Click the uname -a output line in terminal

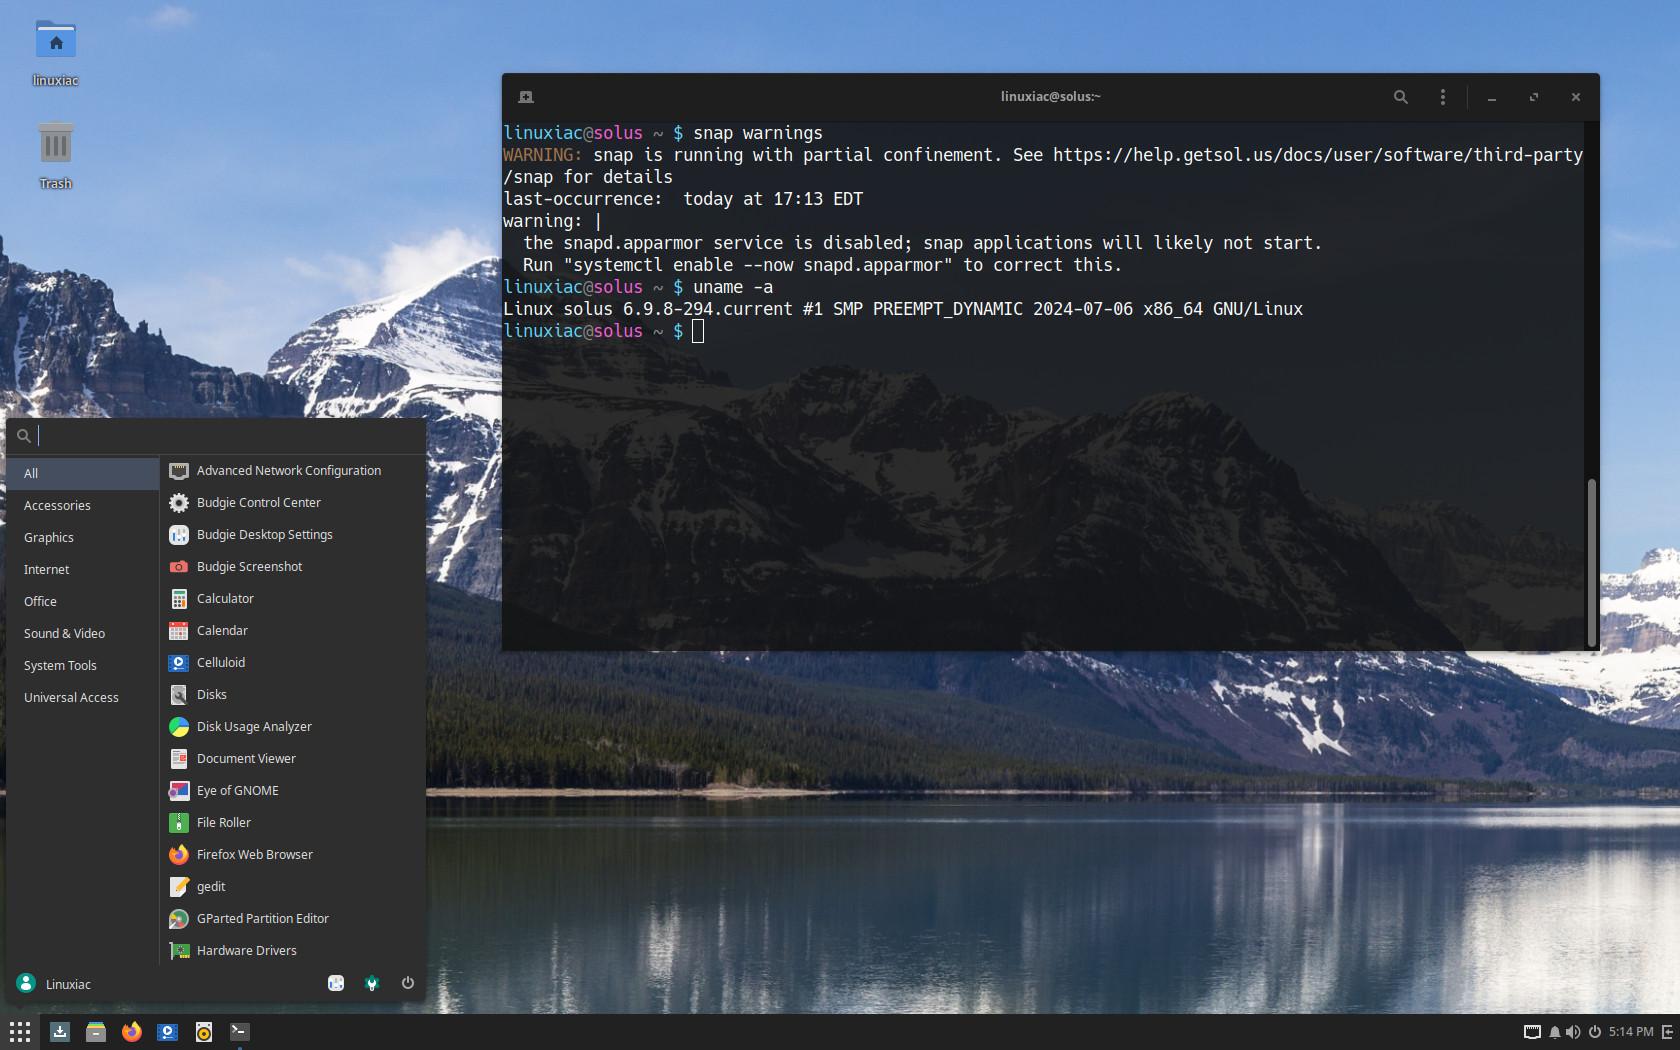[903, 309]
